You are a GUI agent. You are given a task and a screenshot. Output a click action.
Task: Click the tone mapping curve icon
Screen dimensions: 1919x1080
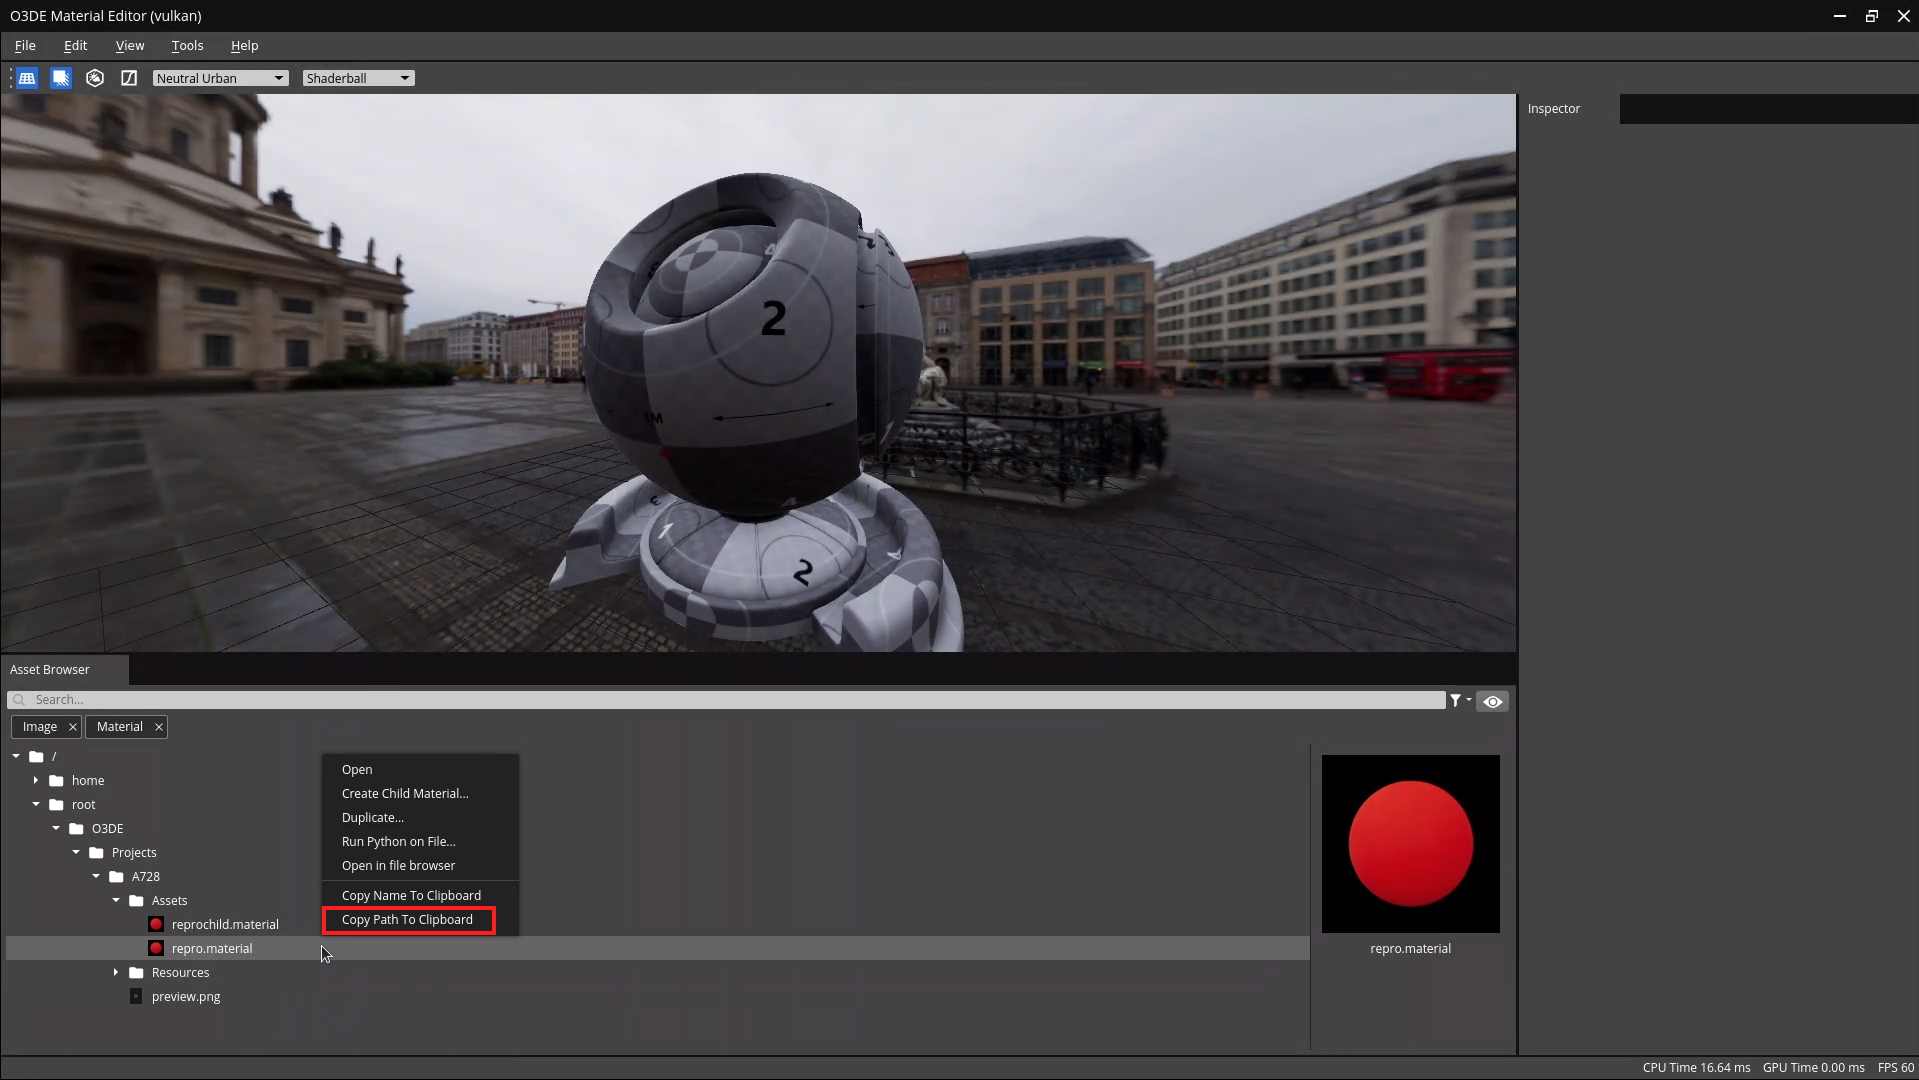point(129,78)
